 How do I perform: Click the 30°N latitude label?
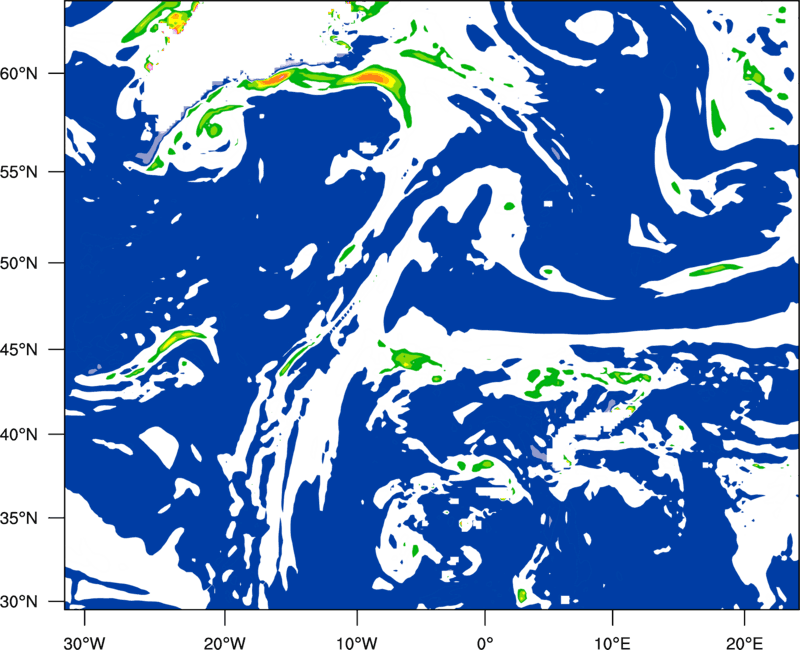pos(19,602)
